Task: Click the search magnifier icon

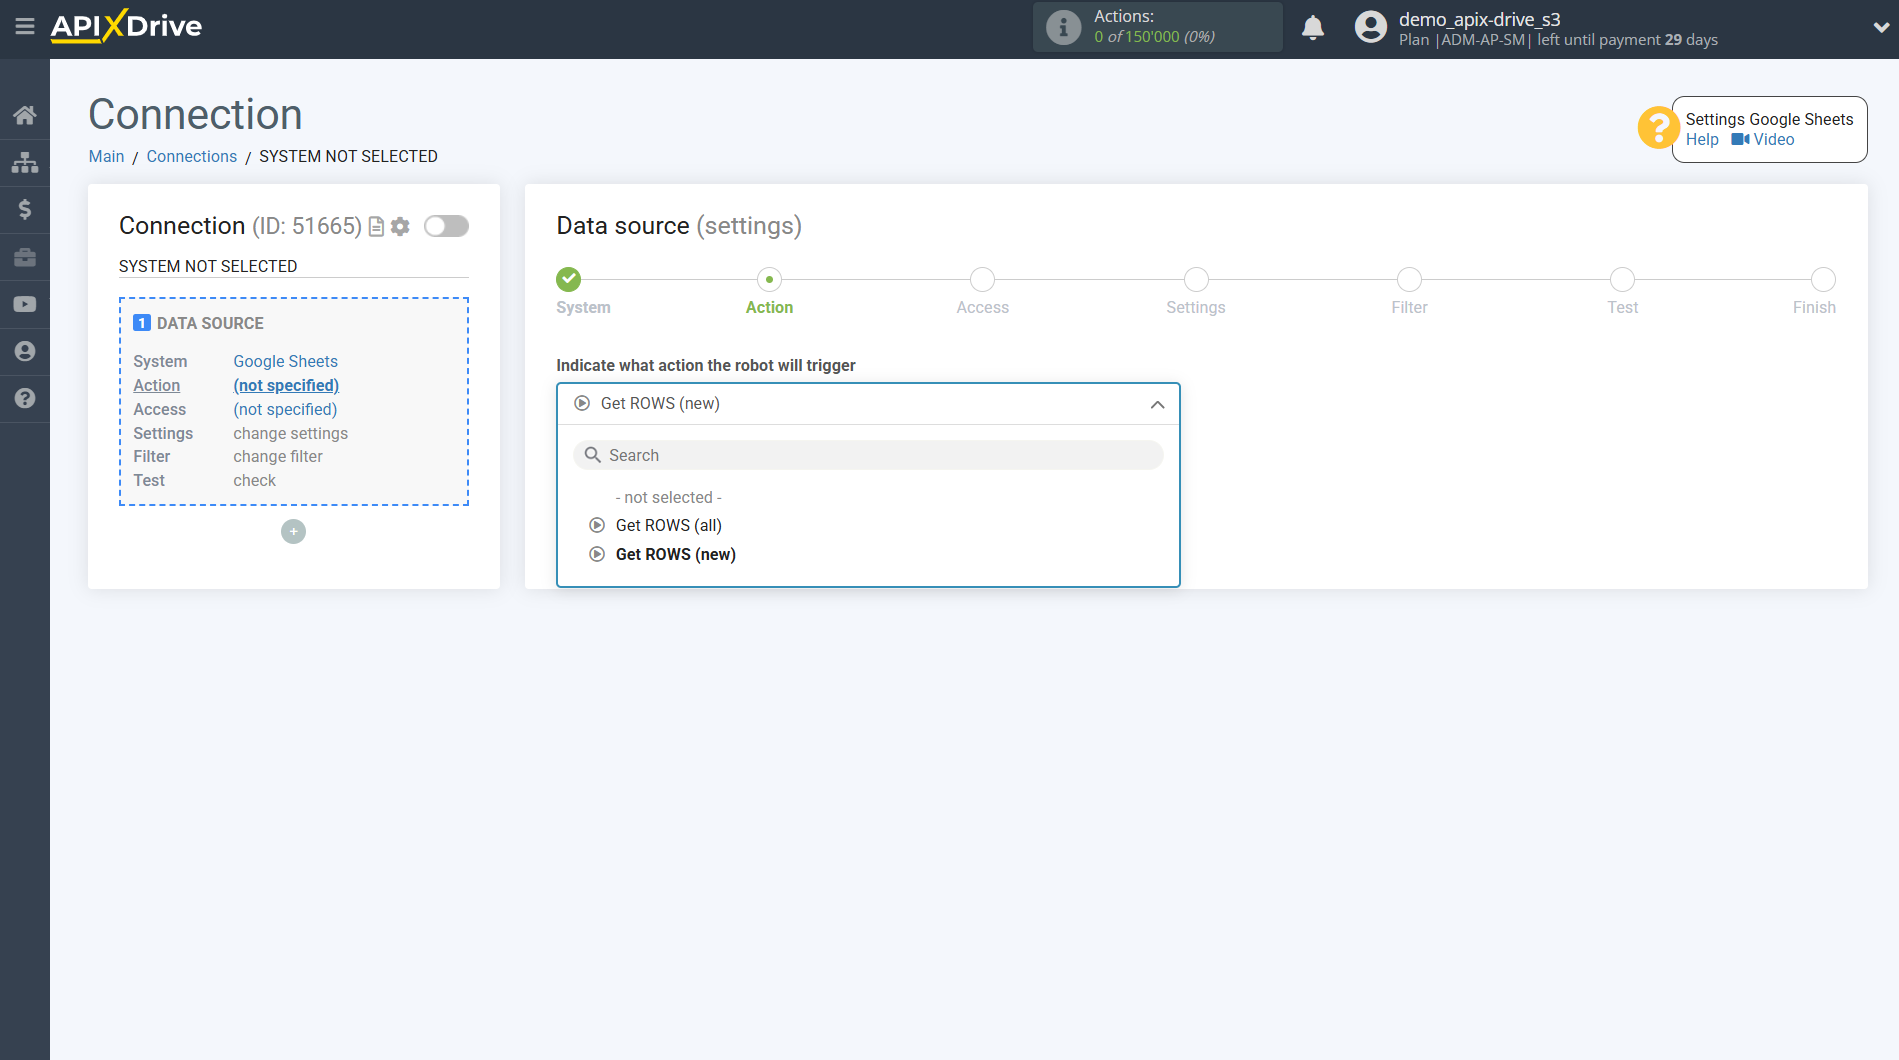Action: point(593,455)
